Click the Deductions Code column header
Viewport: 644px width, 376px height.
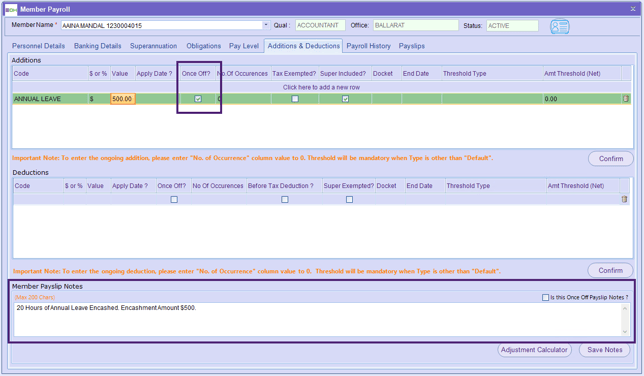[38, 186]
